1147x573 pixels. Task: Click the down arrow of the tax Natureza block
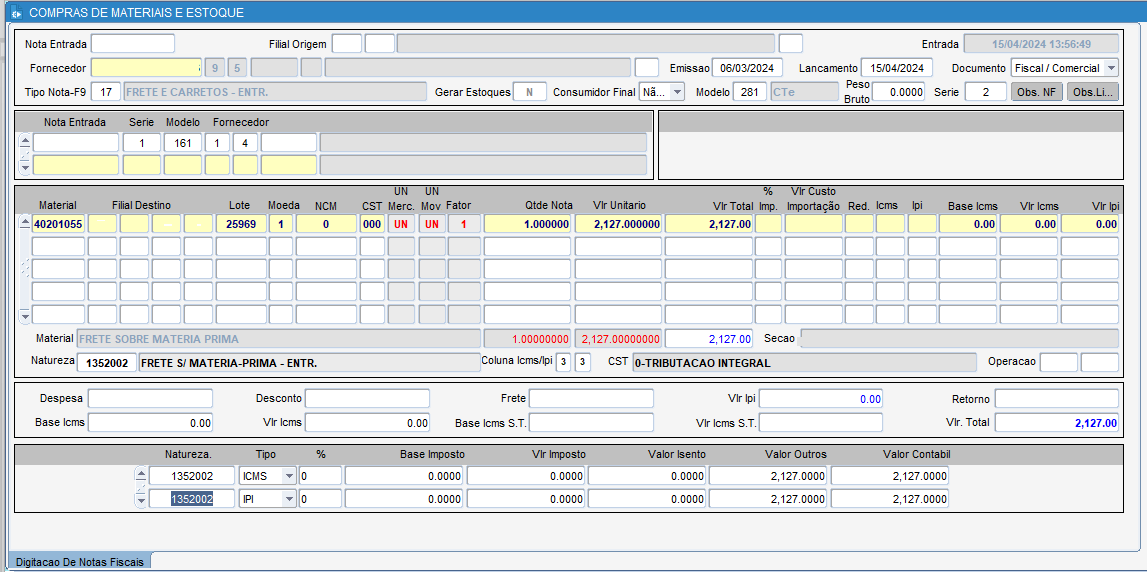(x=142, y=499)
